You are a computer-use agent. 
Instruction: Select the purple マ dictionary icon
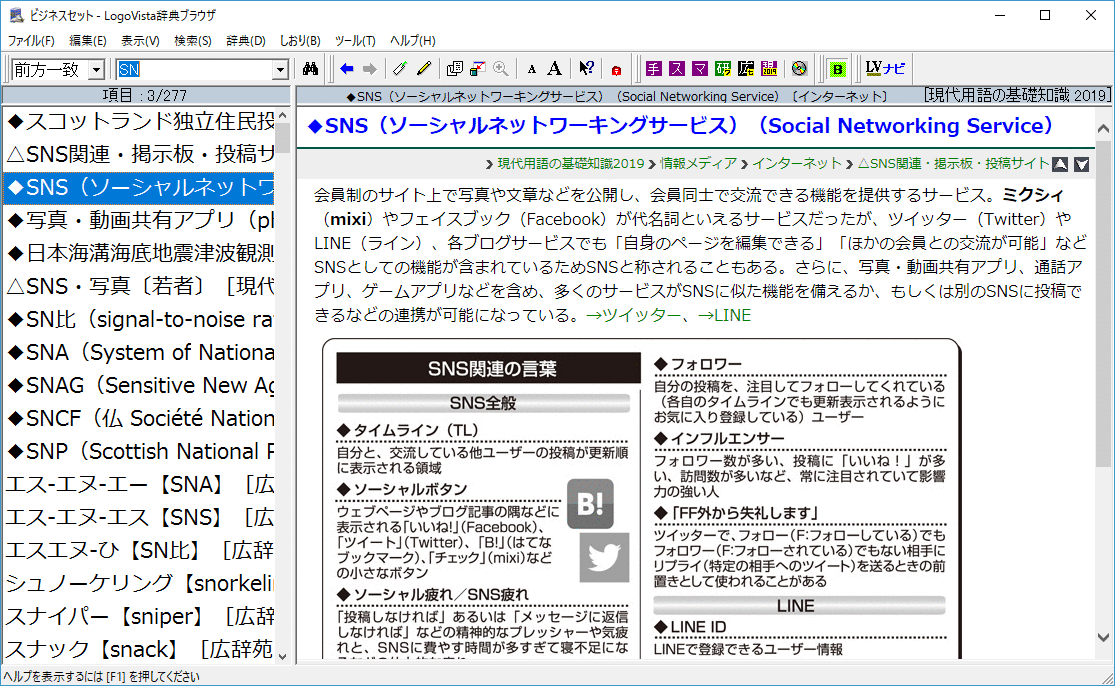click(x=700, y=69)
